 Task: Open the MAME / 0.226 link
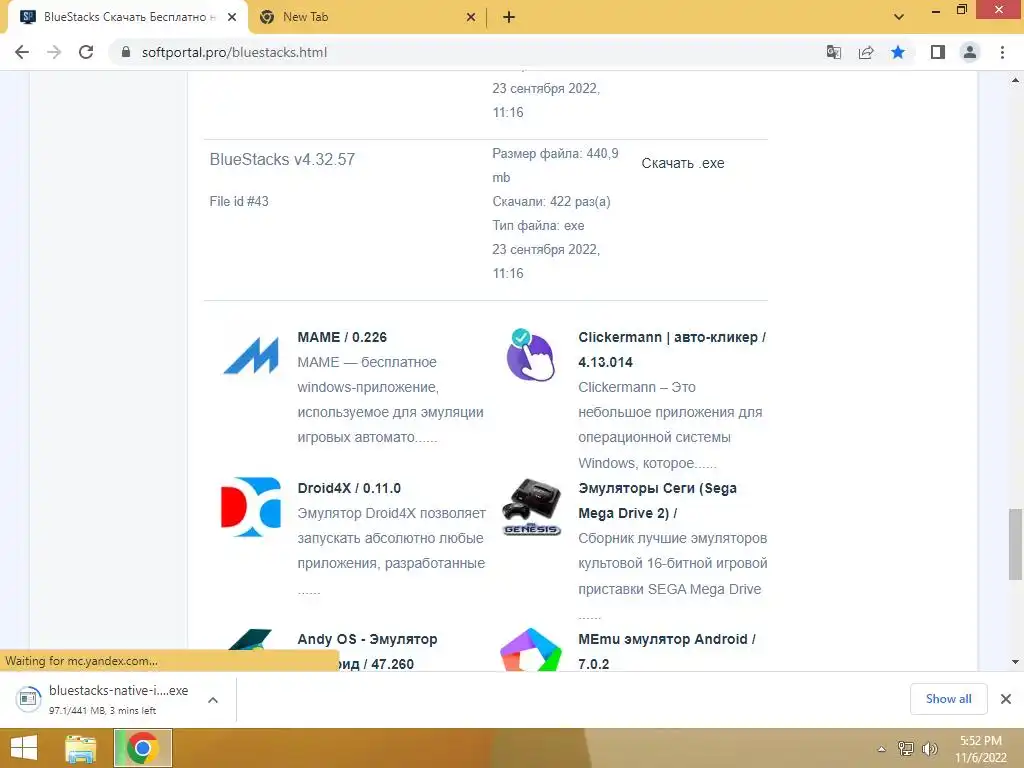tap(342, 337)
